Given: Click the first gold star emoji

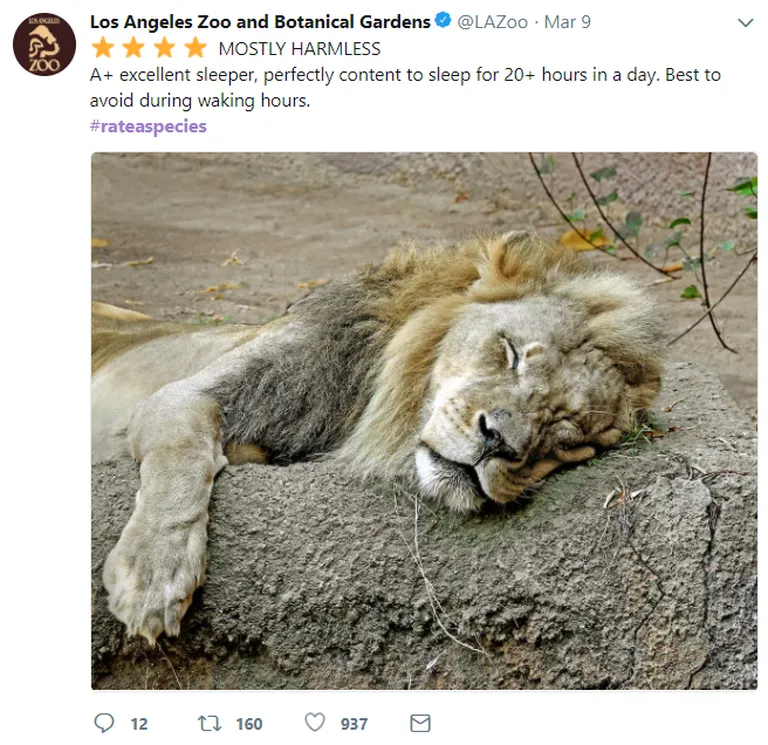Looking at the screenshot, I should pyautogui.click(x=103, y=48).
